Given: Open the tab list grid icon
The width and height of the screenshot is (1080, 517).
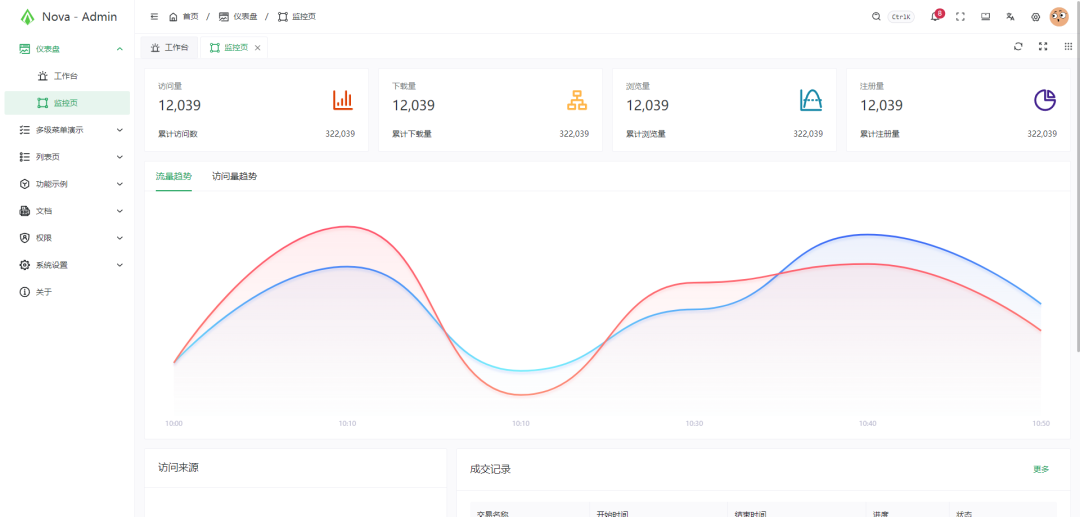Looking at the screenshot, I should tap(1068, 47).
